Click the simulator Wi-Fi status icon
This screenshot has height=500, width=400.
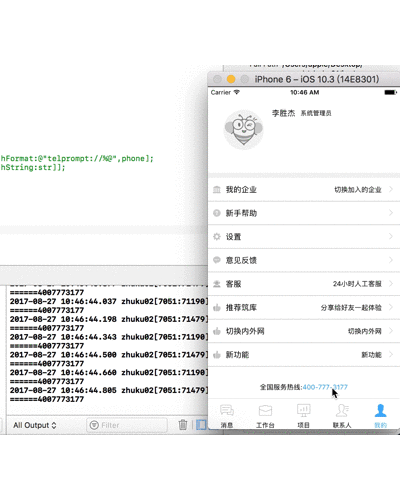(x=237, y=92)
